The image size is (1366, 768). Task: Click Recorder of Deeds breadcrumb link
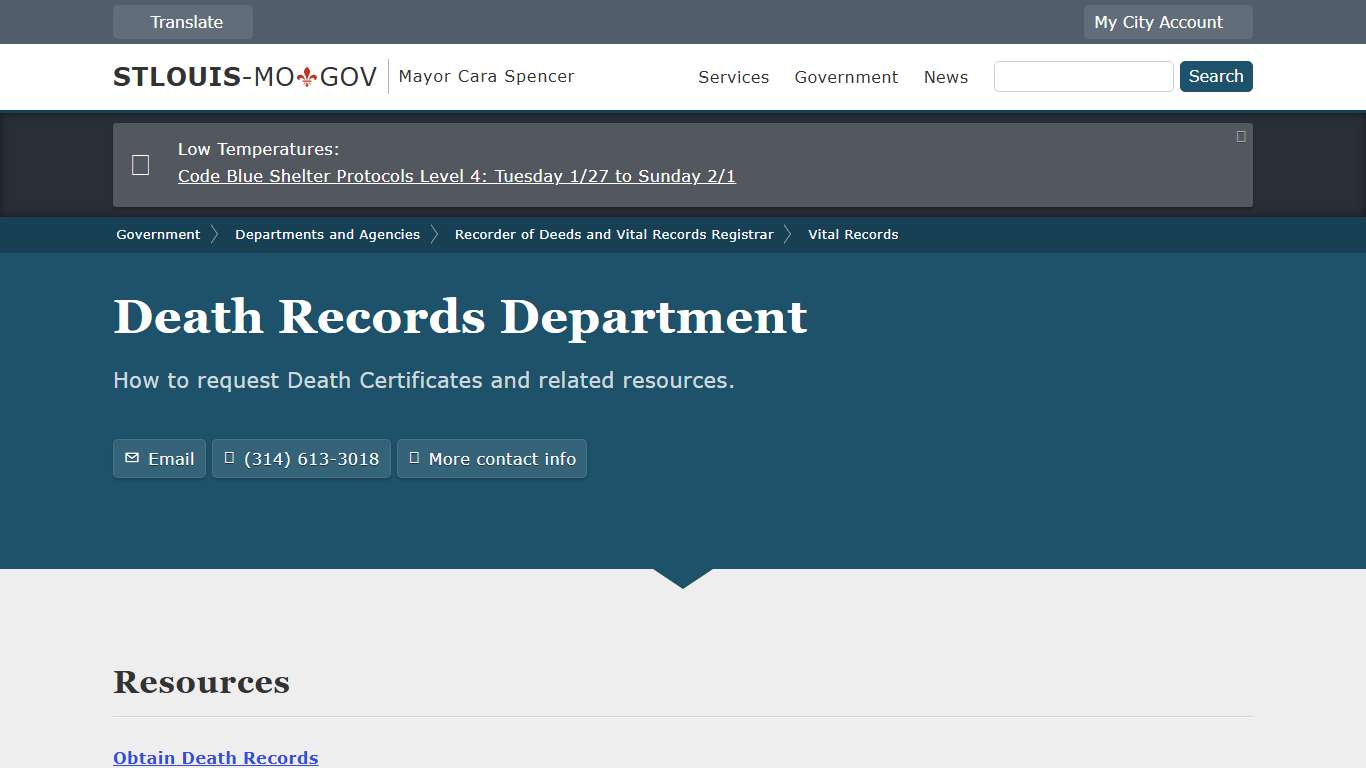(x=613, y=234)
